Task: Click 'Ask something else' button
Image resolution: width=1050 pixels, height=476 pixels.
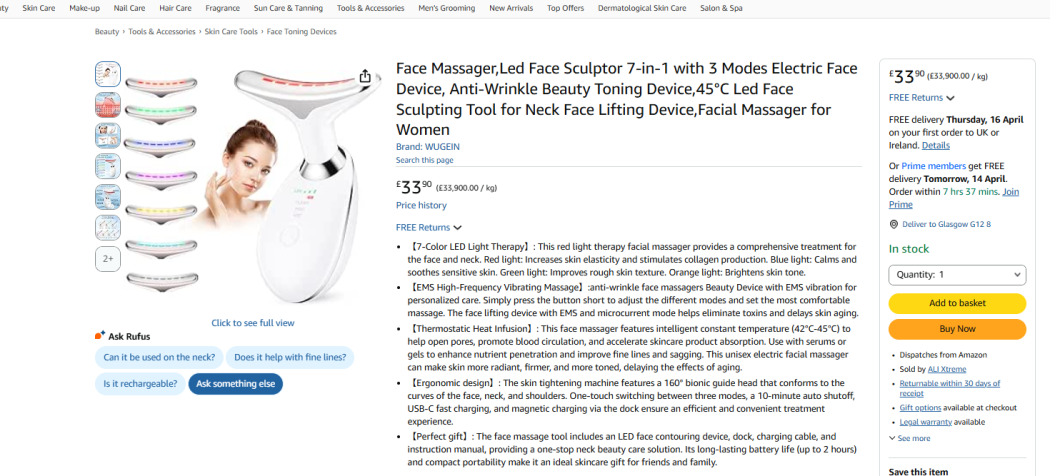Action: coord(236,383)
